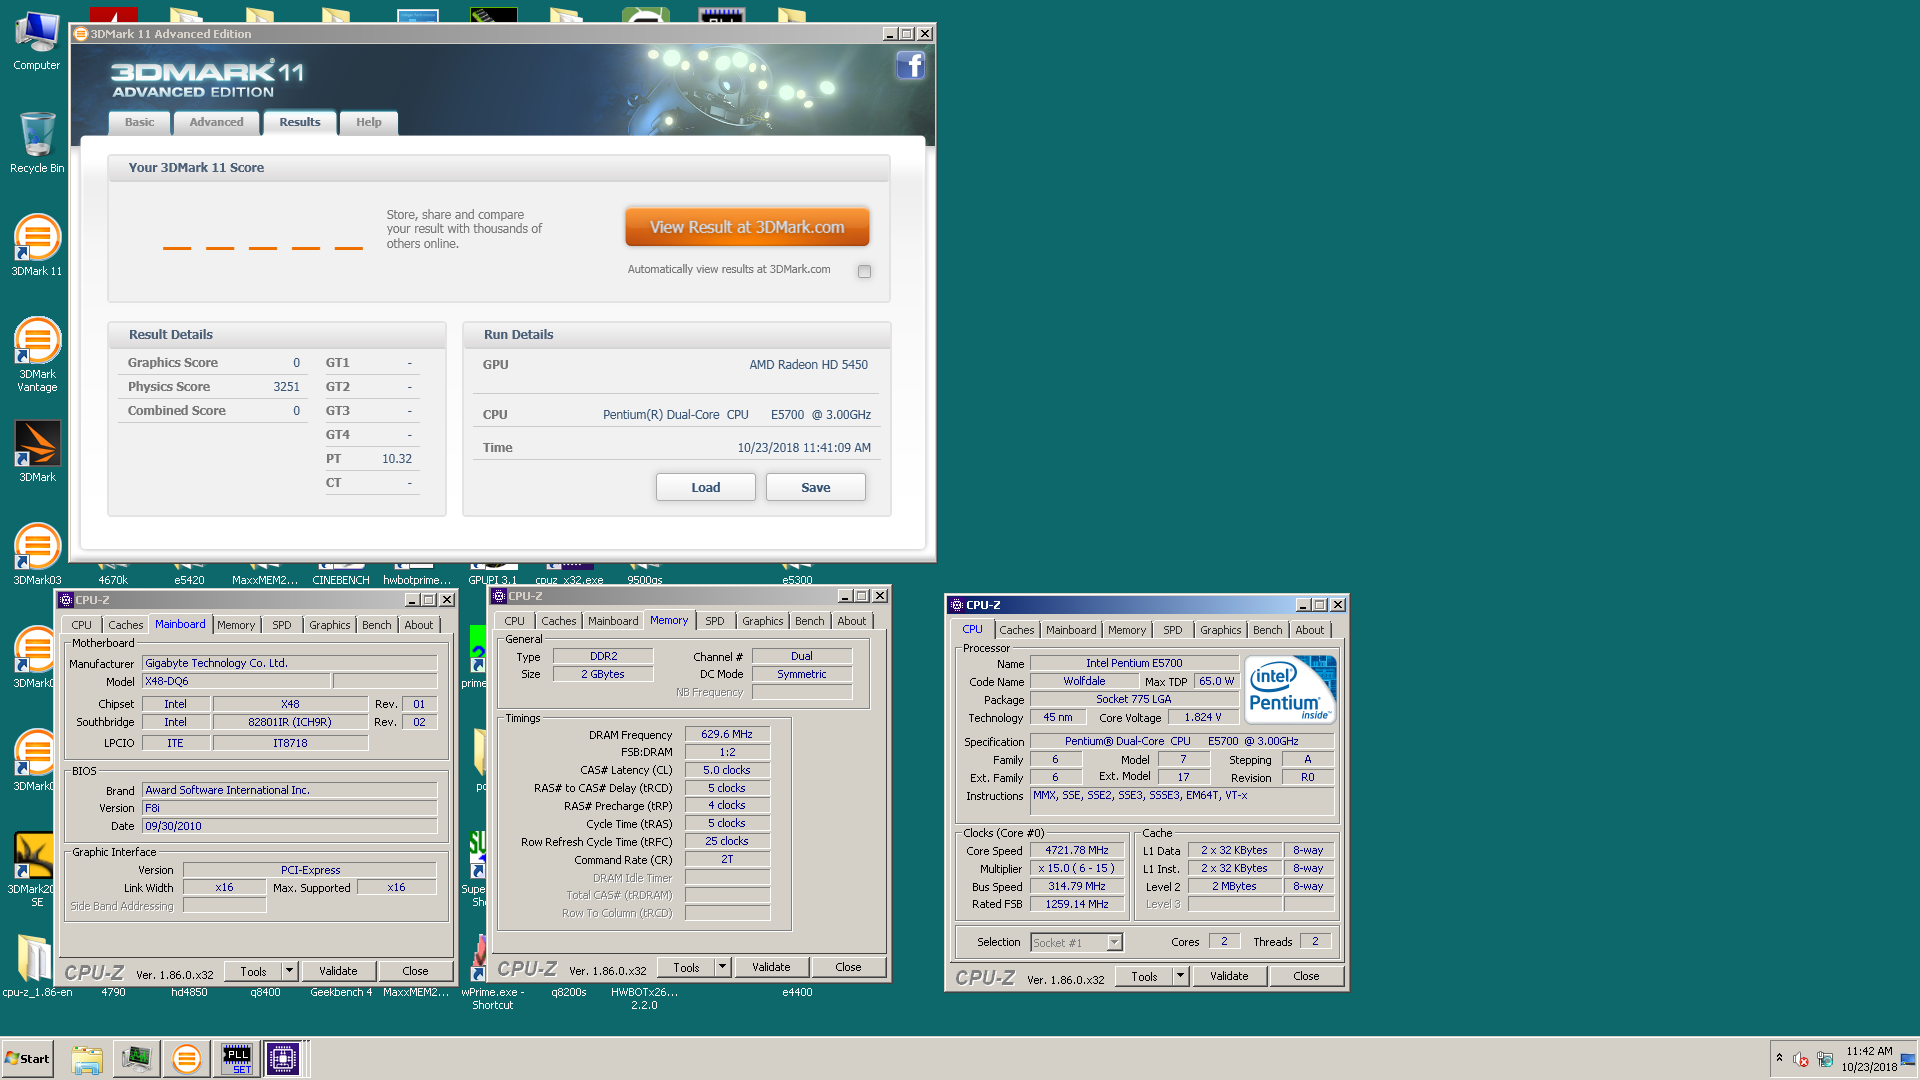Switch to the Advanced tab in 3DMark 11
The width and height of the screenshot is (1920, 1080).
[216, 122]
